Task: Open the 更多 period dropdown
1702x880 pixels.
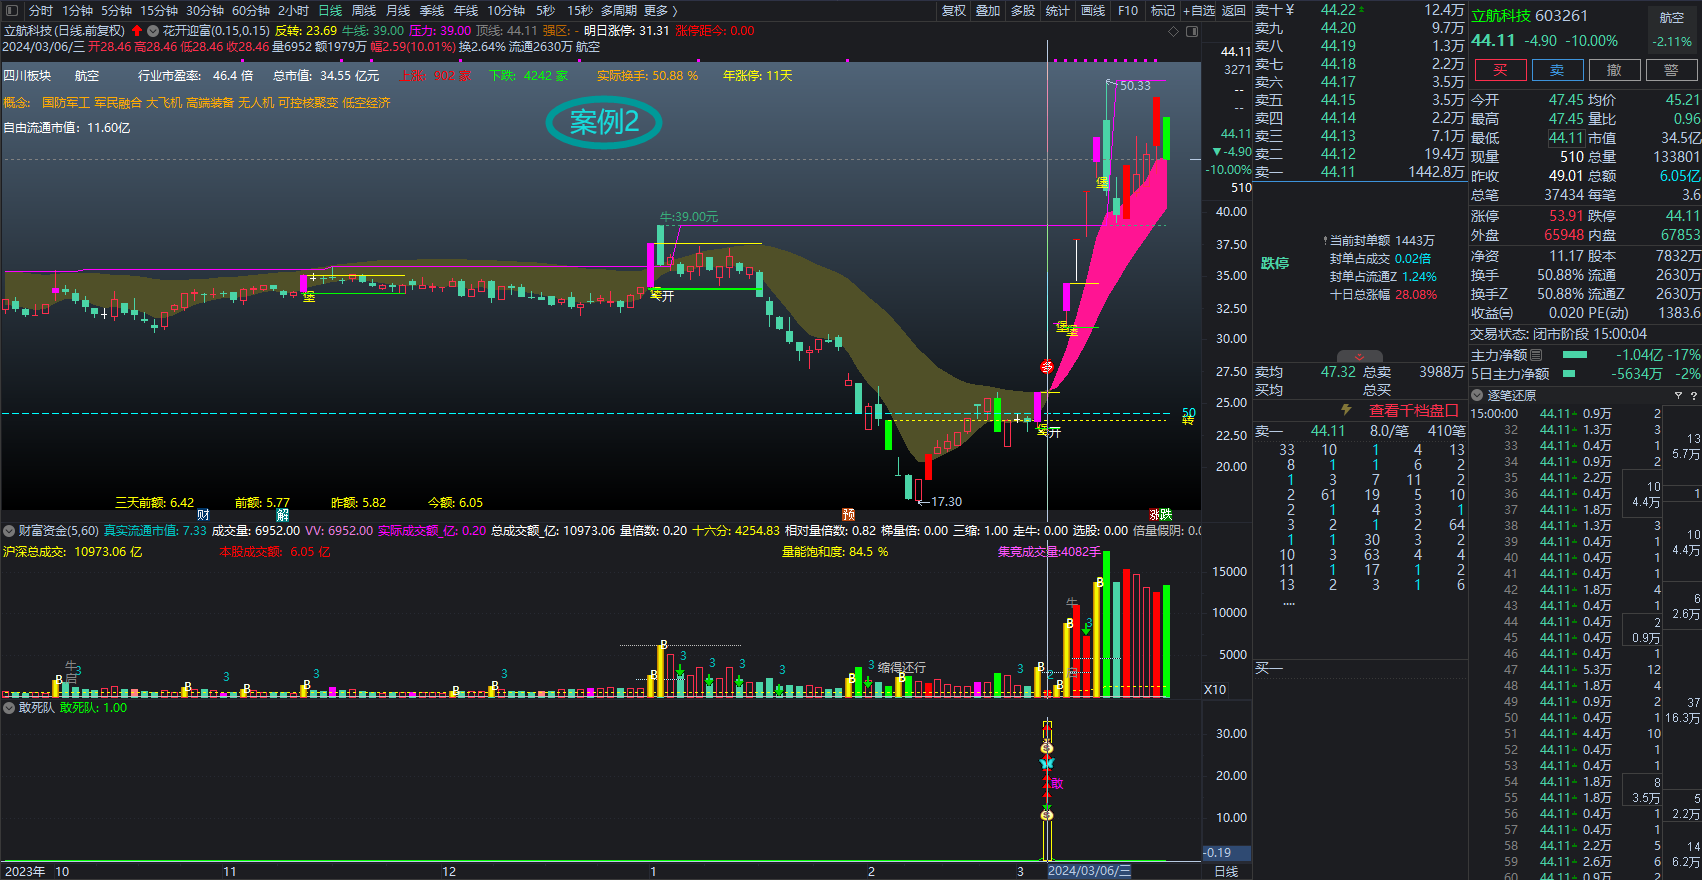Action: [x=661, y=10]
